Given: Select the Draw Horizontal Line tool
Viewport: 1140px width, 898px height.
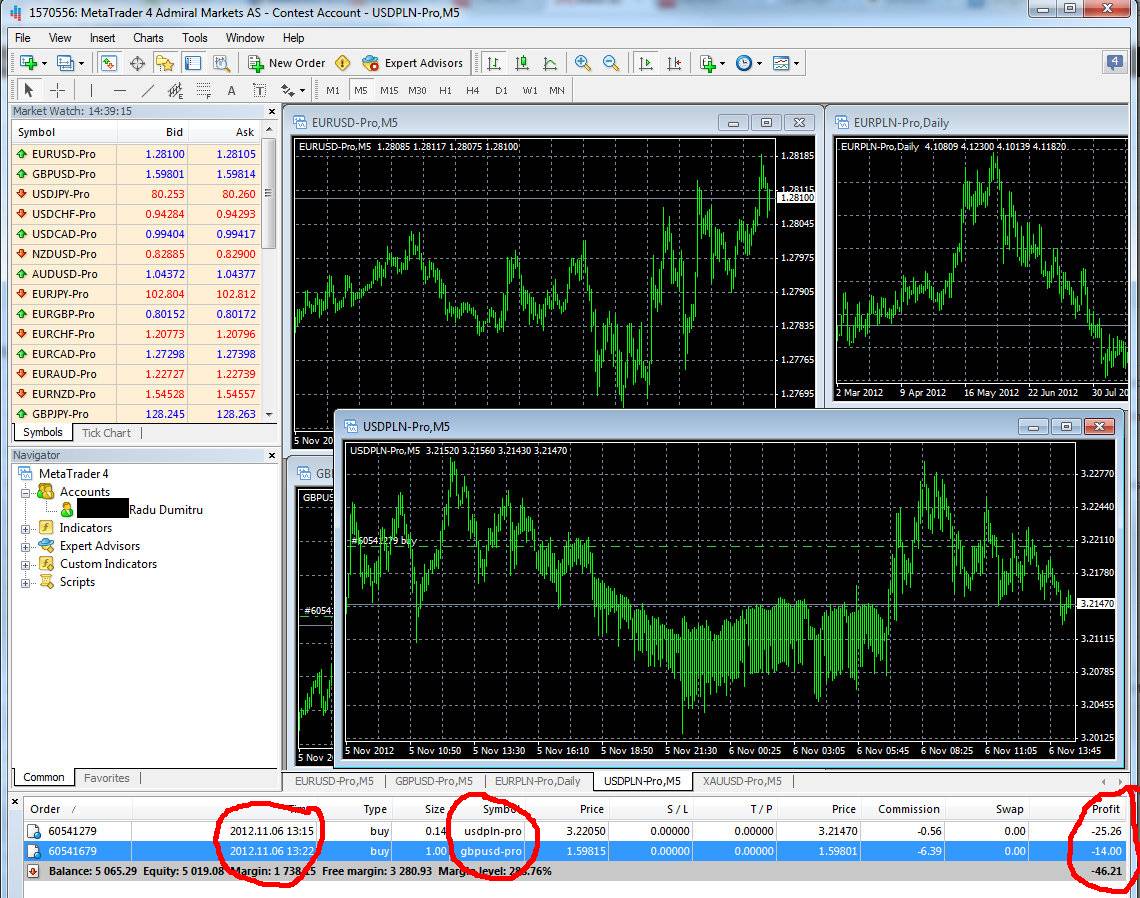Looking at the screenshot, I should tap(120, 90).
